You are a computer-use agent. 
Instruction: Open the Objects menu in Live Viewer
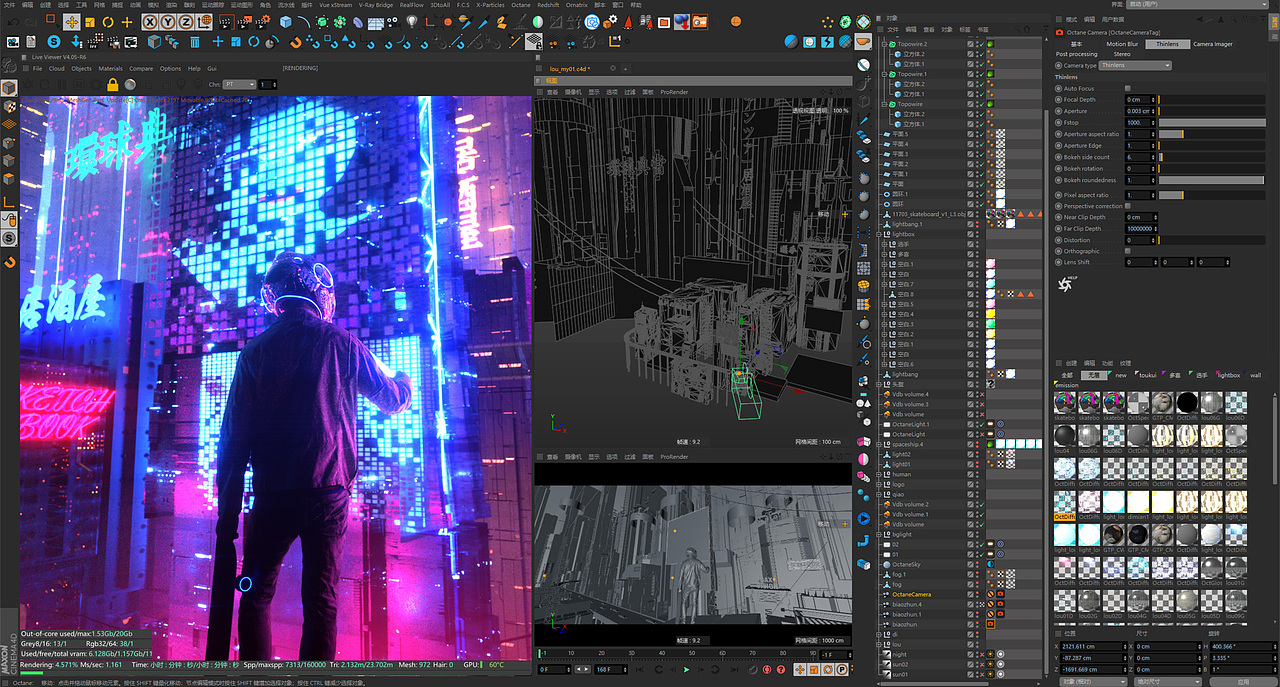coord(81,69)
